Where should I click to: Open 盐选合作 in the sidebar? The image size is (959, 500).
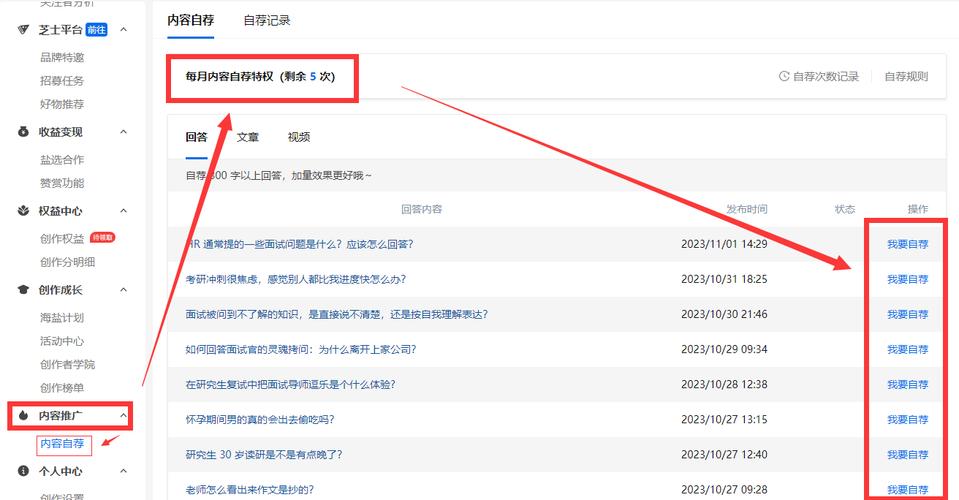point(62,160)
